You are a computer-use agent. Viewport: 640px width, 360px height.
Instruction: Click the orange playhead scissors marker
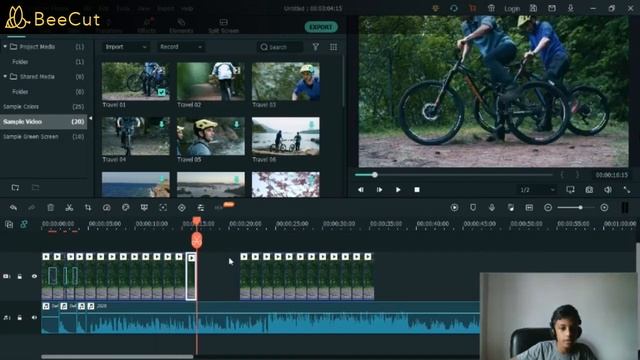click(197, 240)
